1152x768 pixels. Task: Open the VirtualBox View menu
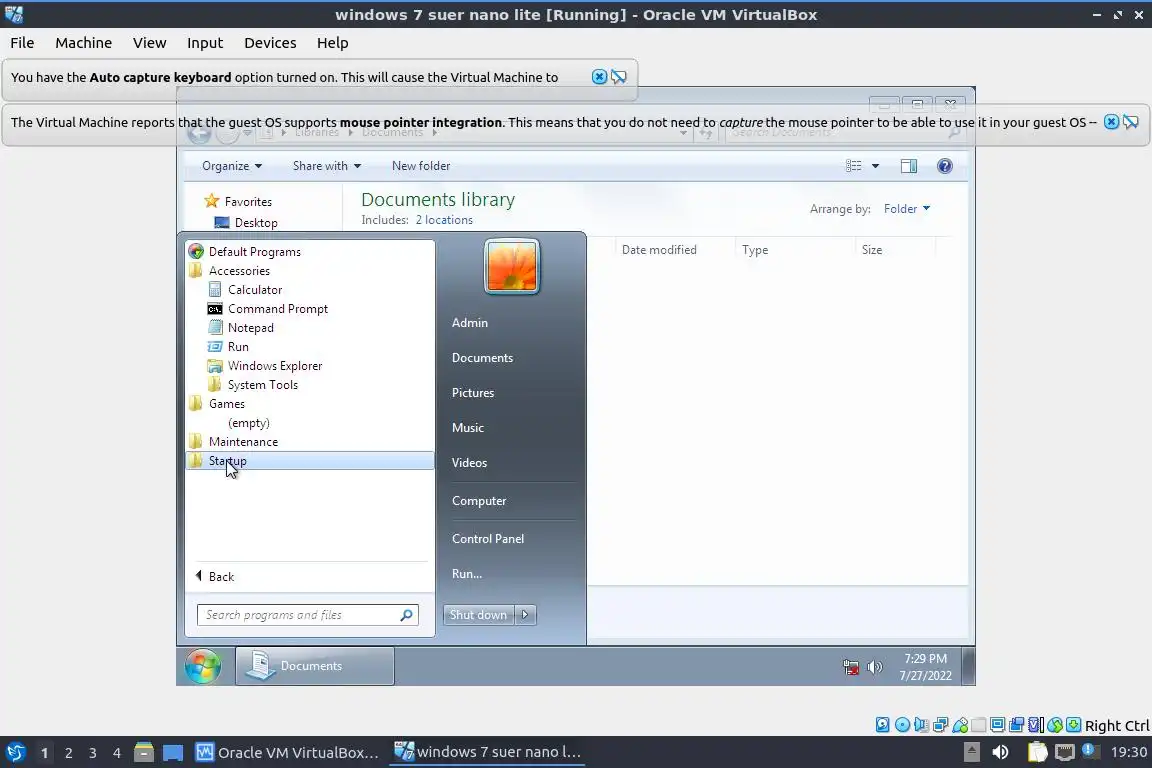click(x=150, y=43)
